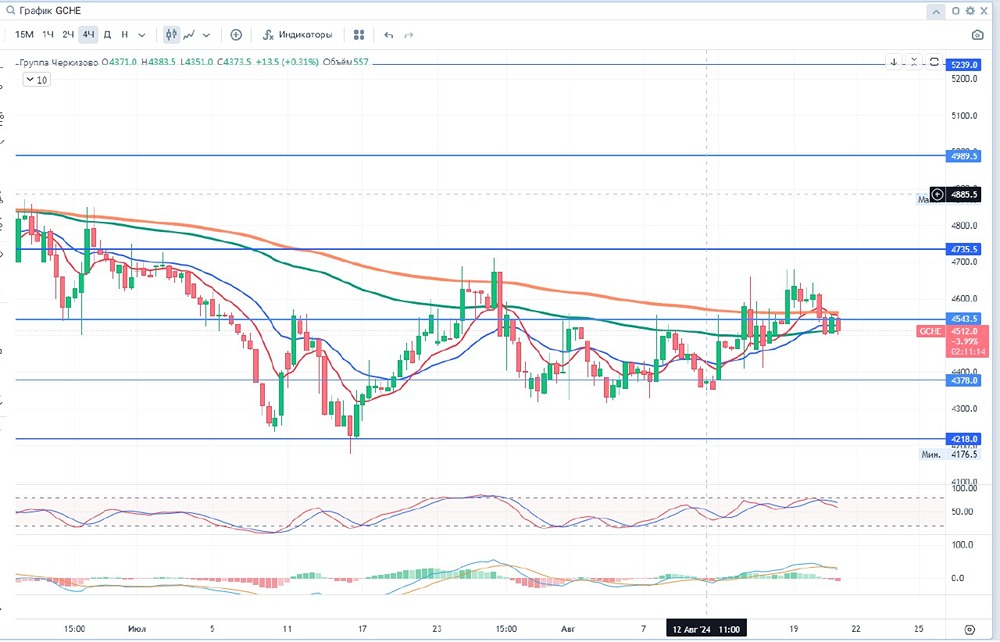The image size is (1000, 642).
Task: Activate the daily Д timeframe
Action: tap(108, 35)
